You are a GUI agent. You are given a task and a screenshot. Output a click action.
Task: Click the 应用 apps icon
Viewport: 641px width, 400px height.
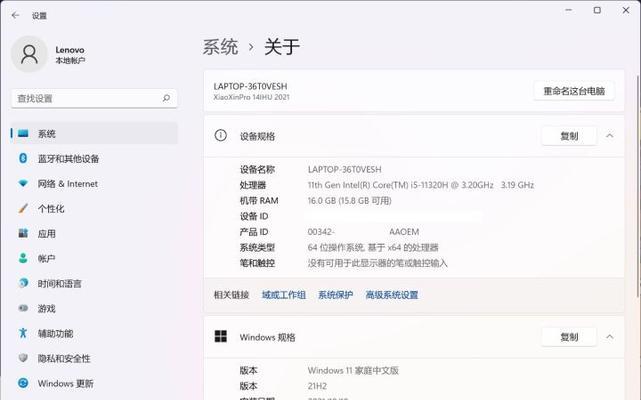click(x=23, y=233)
